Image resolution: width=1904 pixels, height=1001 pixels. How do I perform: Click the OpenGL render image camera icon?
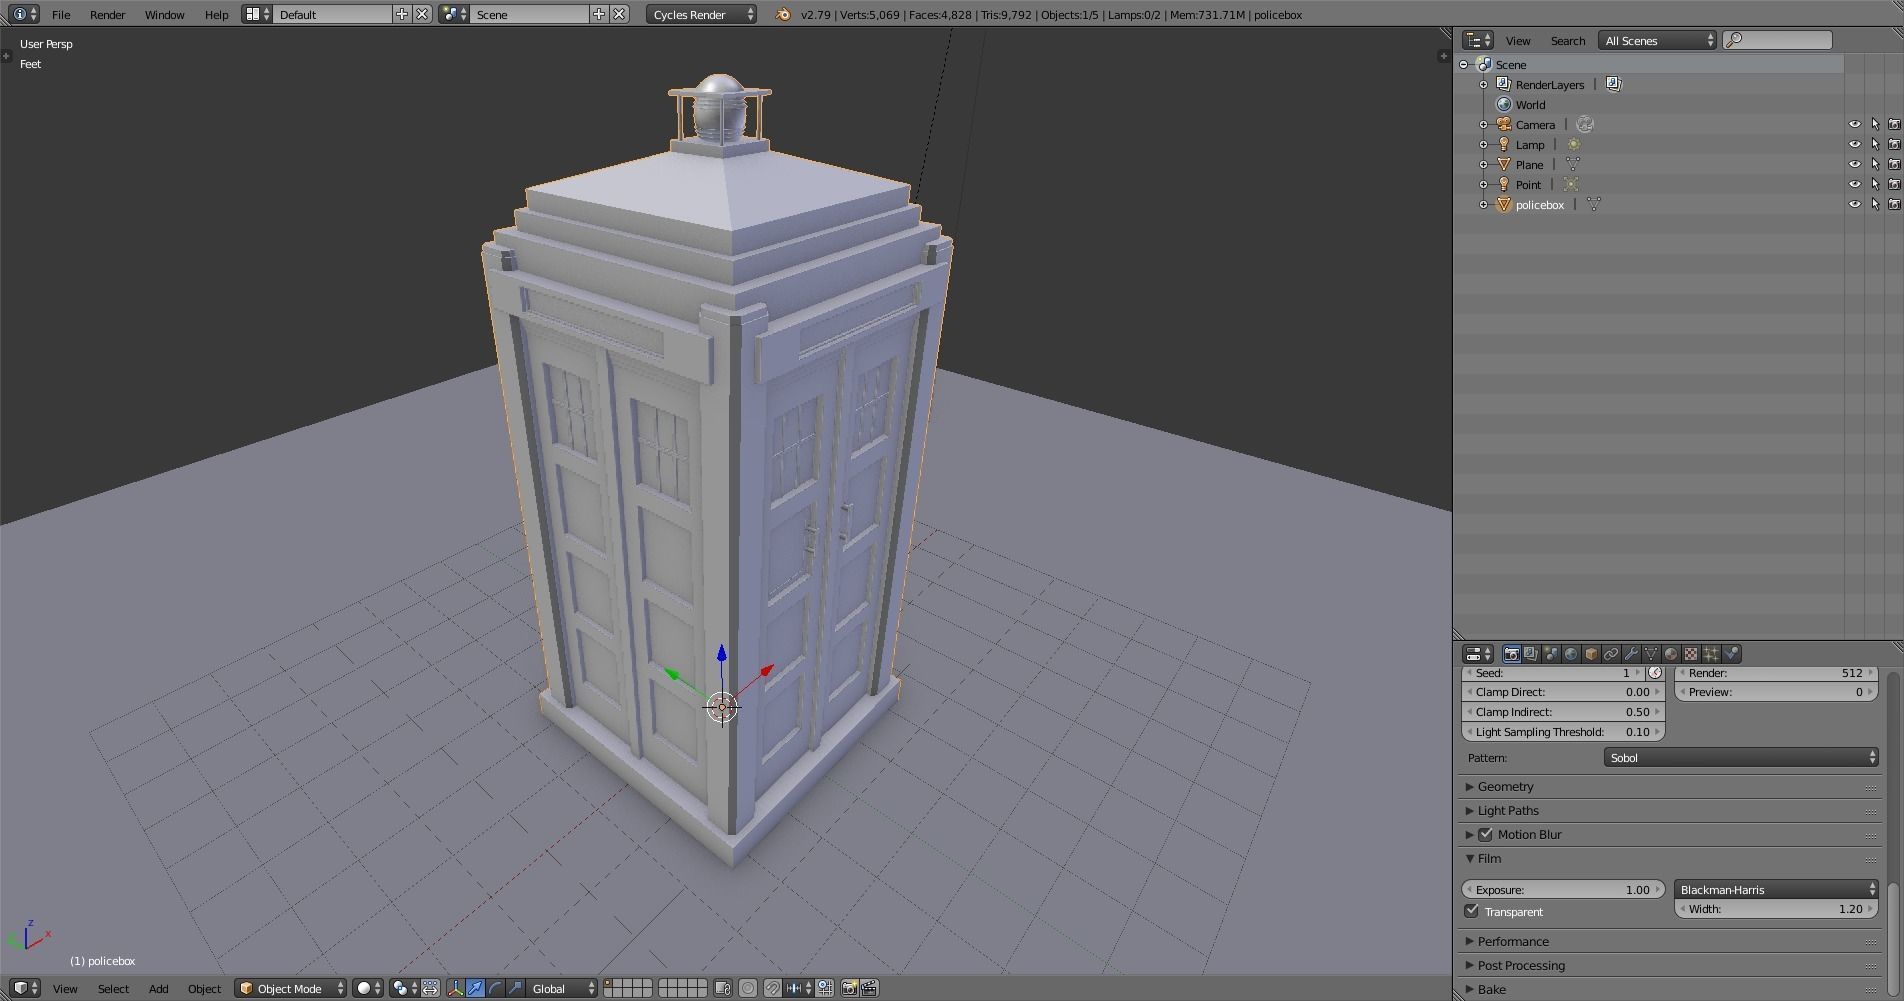click(x=849, y=988)
